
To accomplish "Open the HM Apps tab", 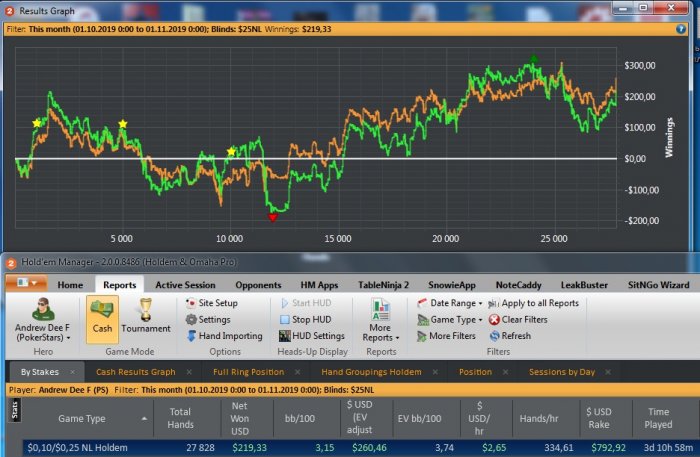I will (x=319, y=285).
